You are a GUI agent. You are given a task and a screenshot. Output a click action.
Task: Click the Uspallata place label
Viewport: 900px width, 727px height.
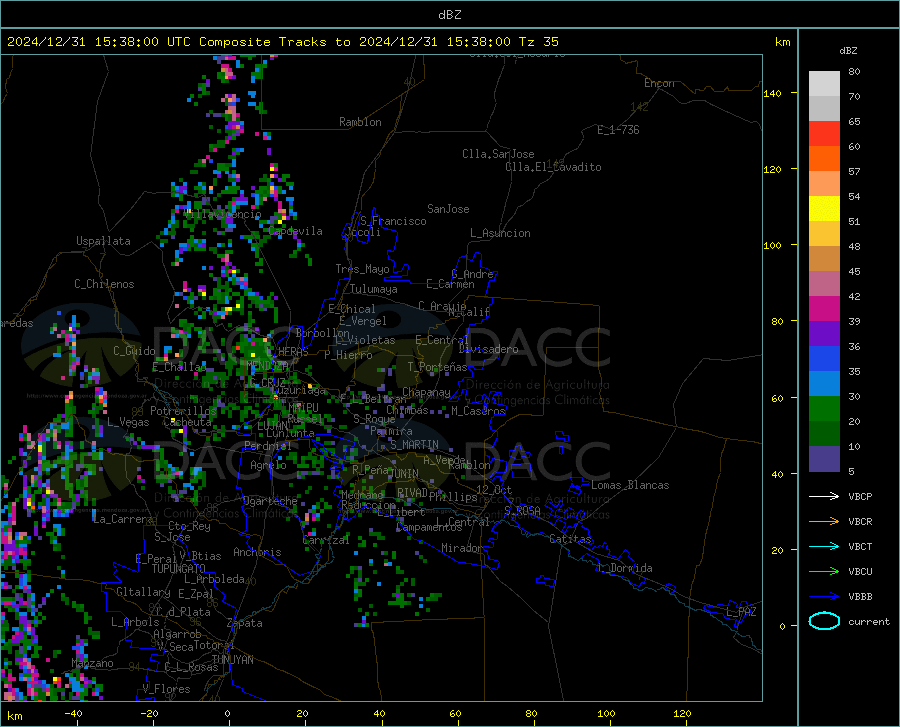103,242
